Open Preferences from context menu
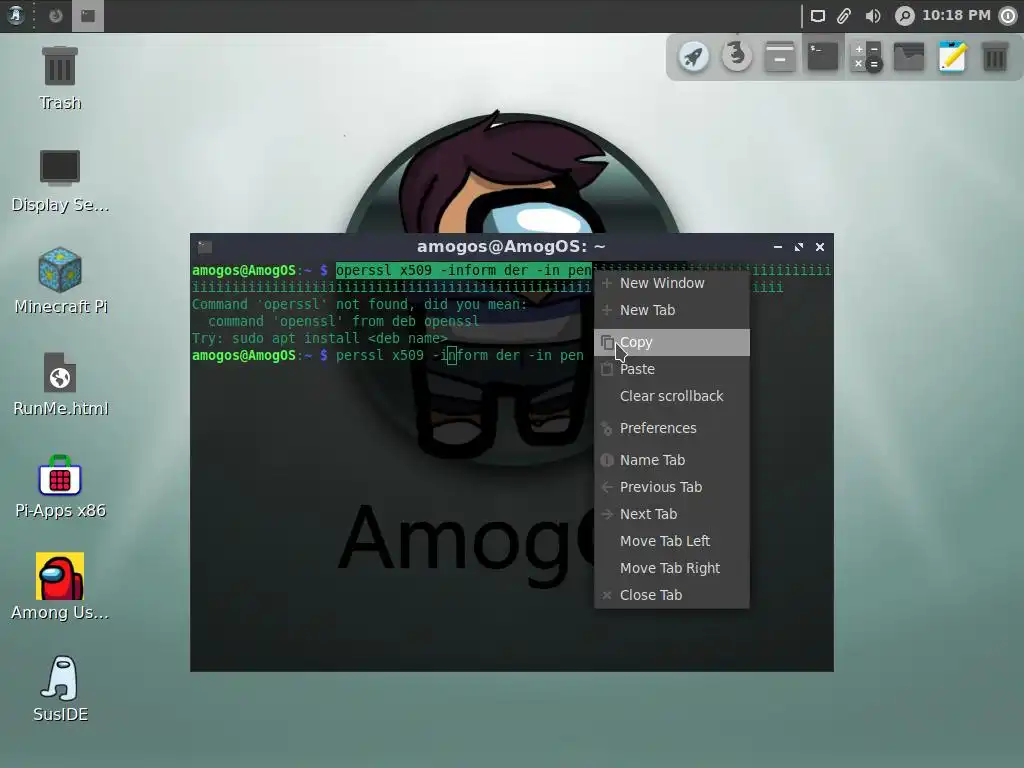 [x=672, y=428]
